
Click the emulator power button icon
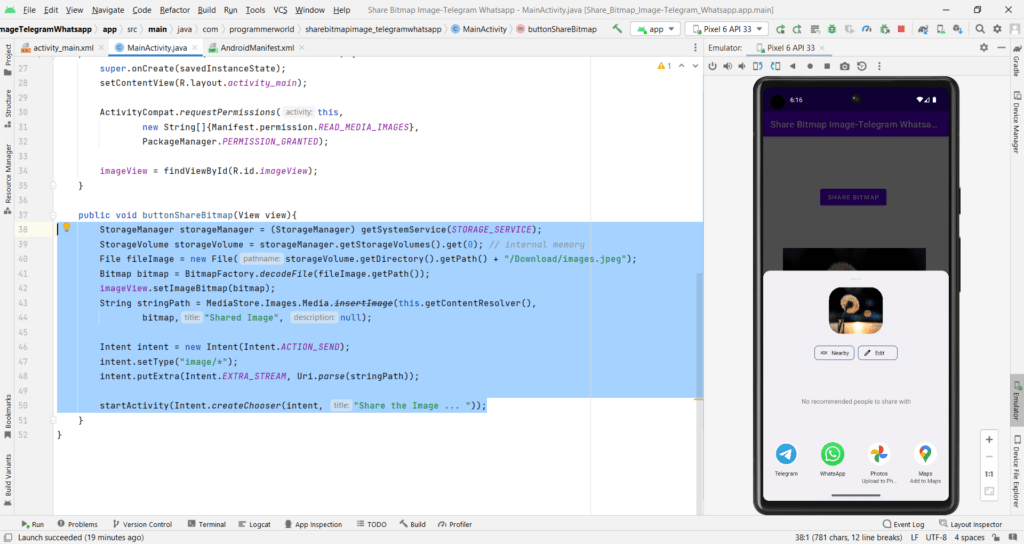pyautogui.click(x=712, y=67)
